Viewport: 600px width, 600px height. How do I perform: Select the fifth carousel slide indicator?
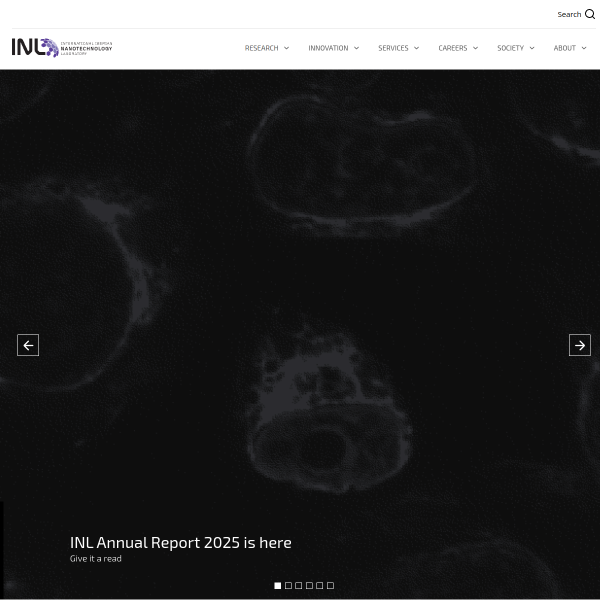pos(320,585)
